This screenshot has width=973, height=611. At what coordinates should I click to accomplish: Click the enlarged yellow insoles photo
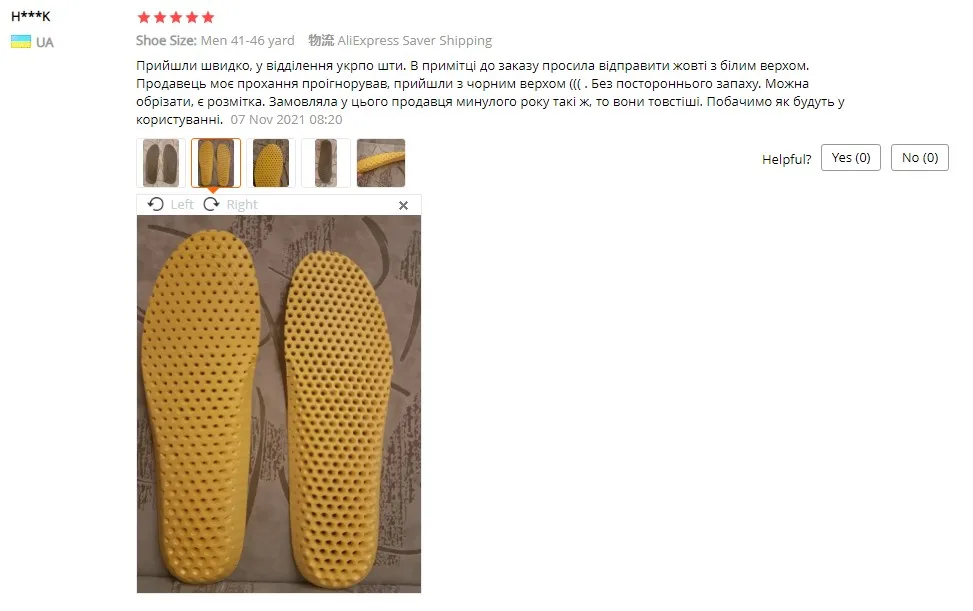279,404
